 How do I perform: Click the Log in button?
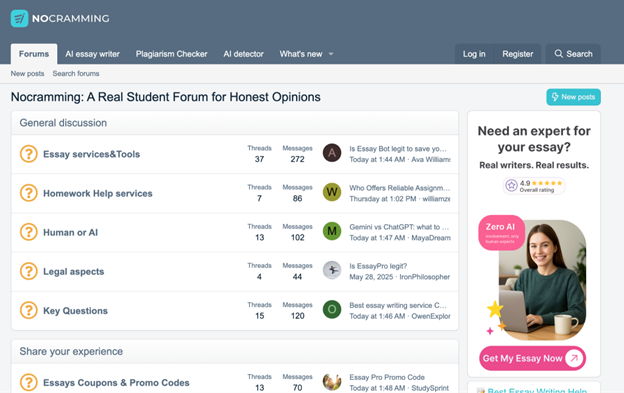474,54
